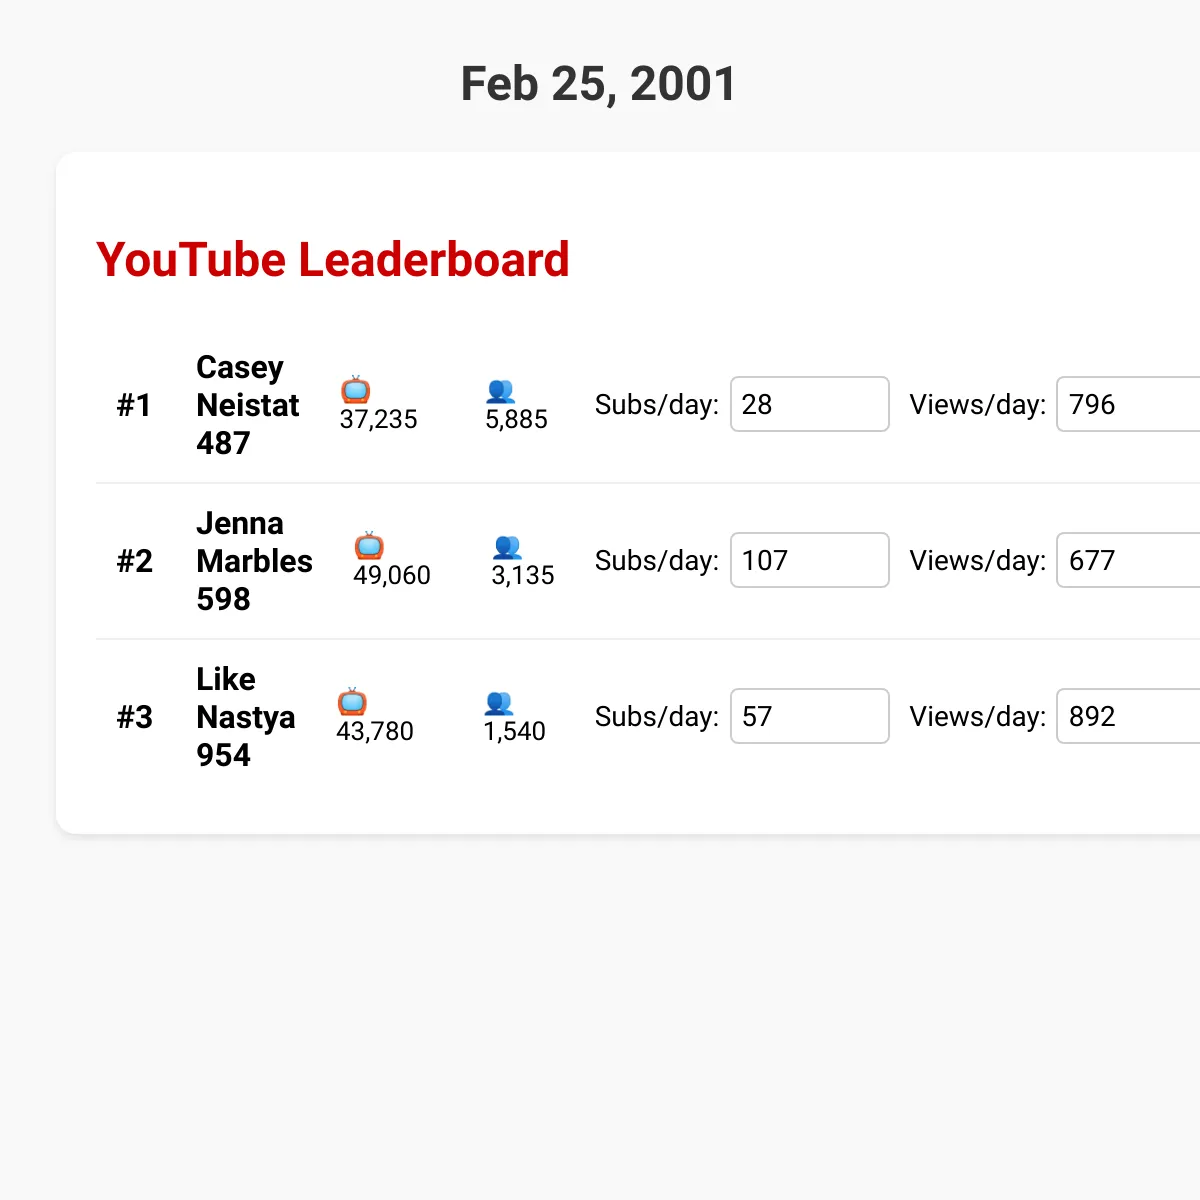The image size is (1200, 1200).
Task: Select the Like Nastya 954 channel name
Action: tap(246, 717)
